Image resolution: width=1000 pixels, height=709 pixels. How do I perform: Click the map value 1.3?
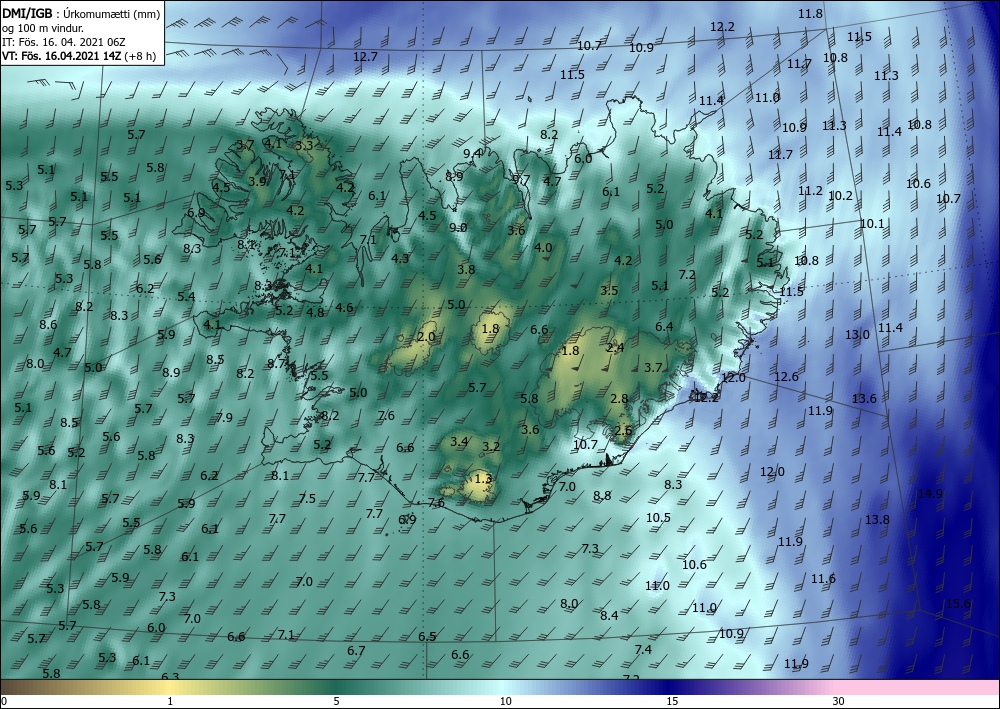coord(484,478)
